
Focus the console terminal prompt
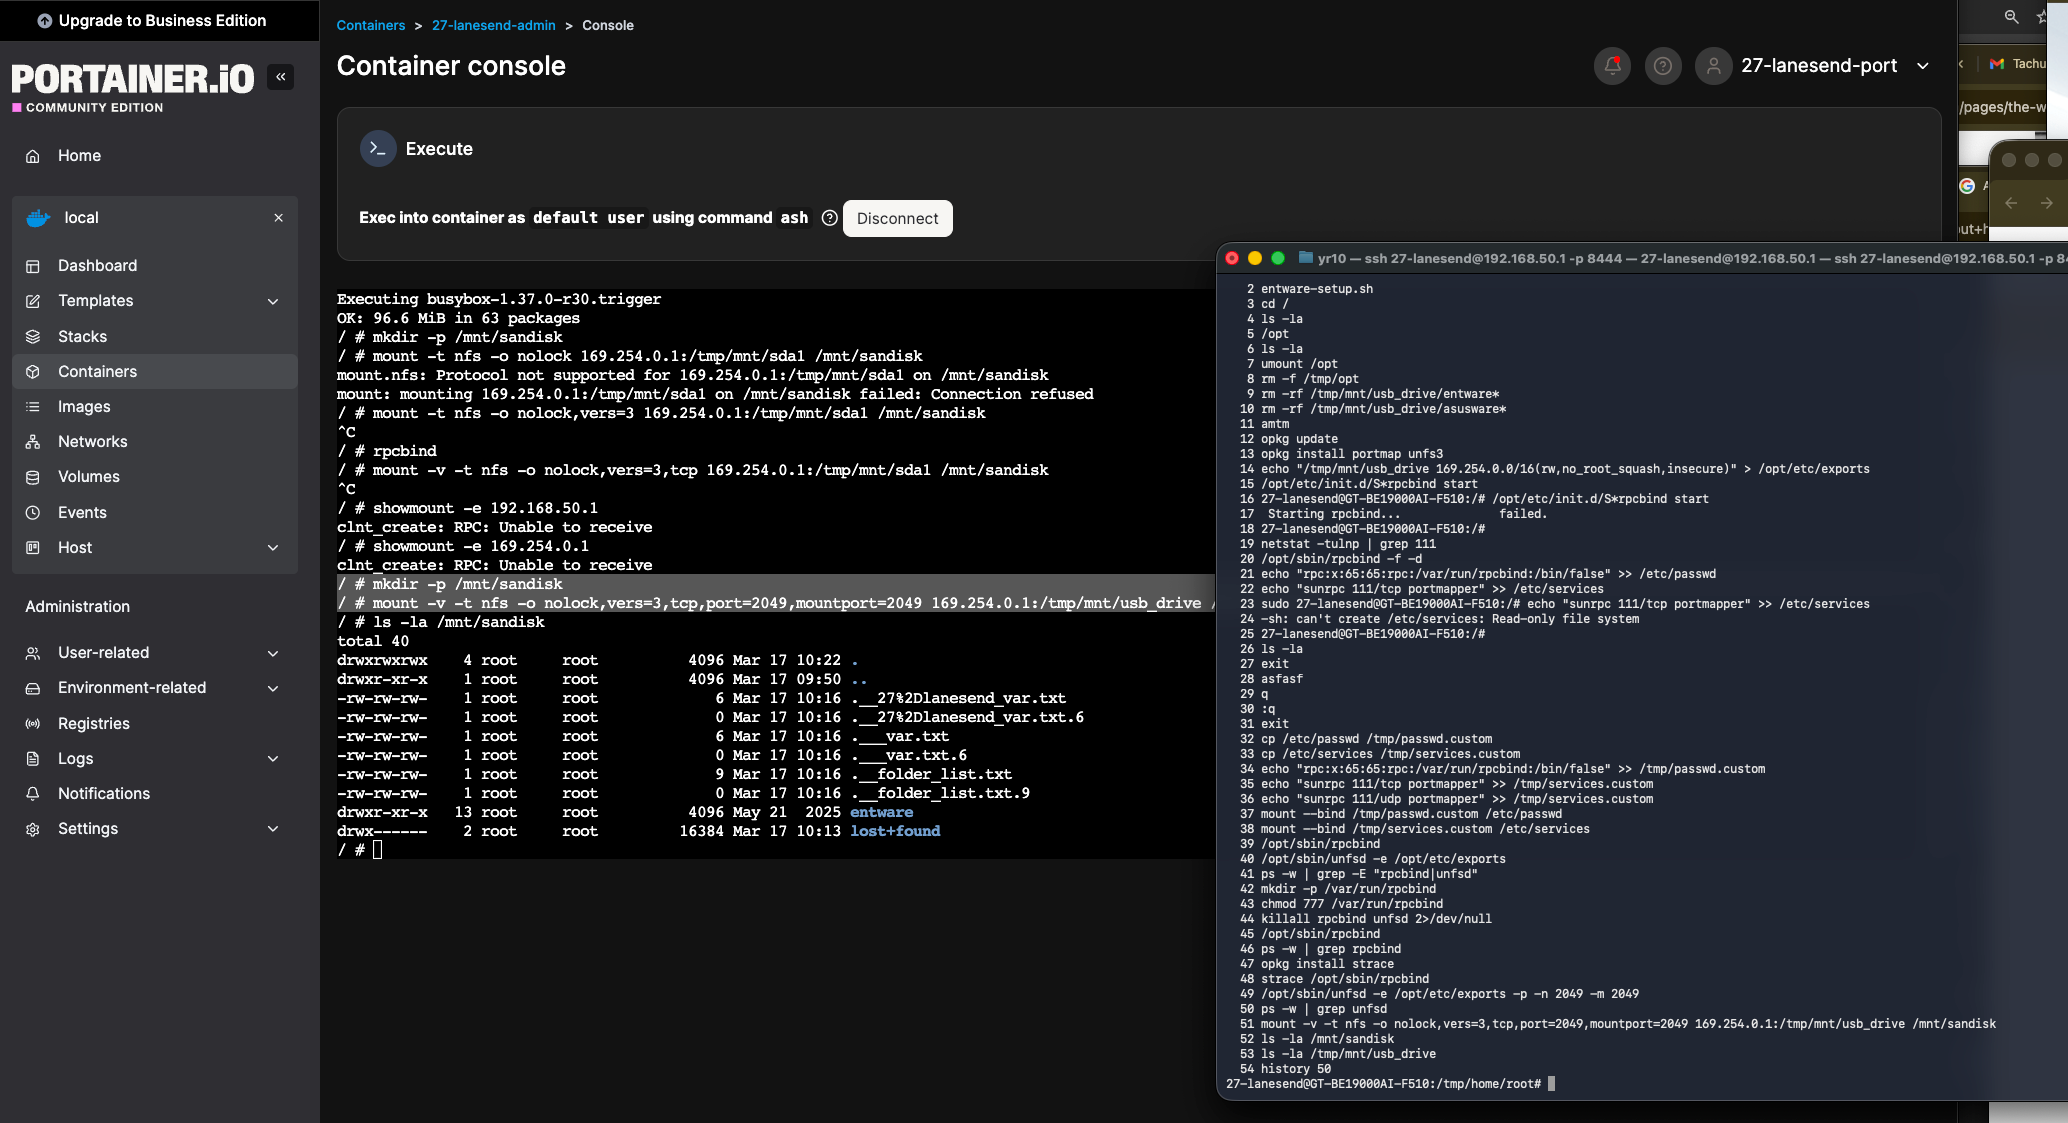pos(378,850)
